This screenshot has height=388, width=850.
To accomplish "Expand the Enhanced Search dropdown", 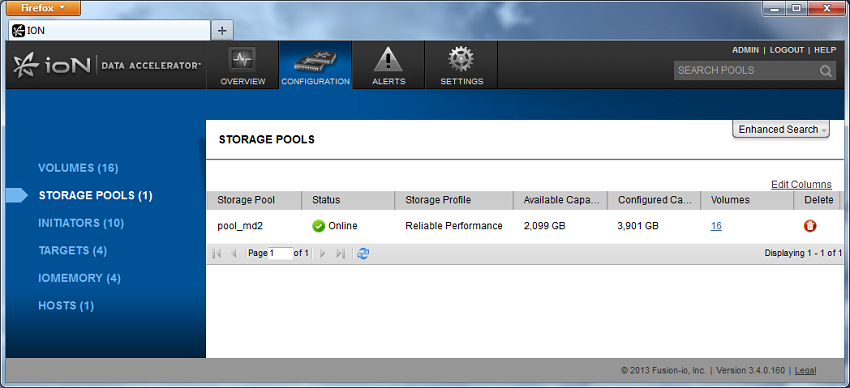I will click(x=781, y=130).
